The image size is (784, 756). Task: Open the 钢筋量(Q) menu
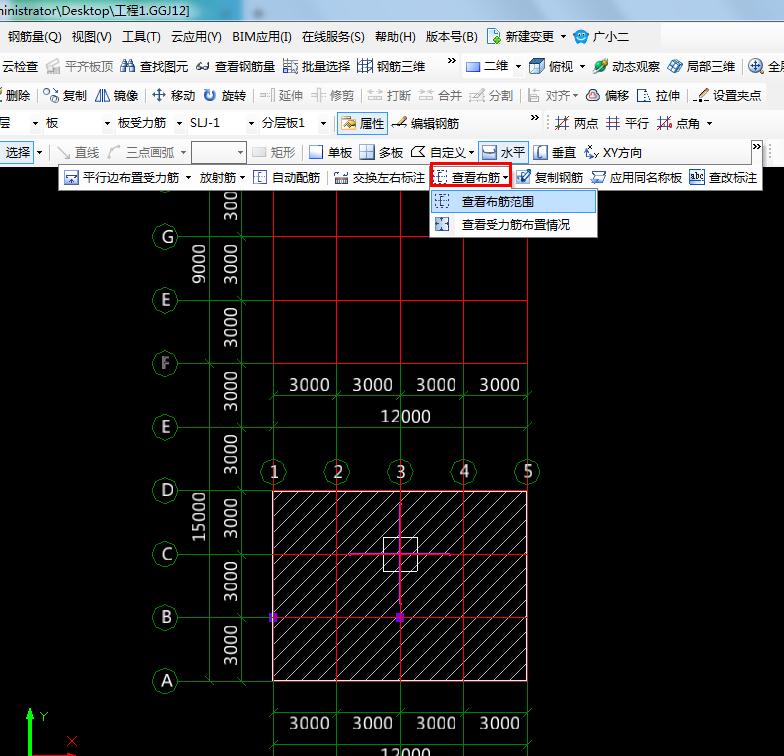(34, 36)
